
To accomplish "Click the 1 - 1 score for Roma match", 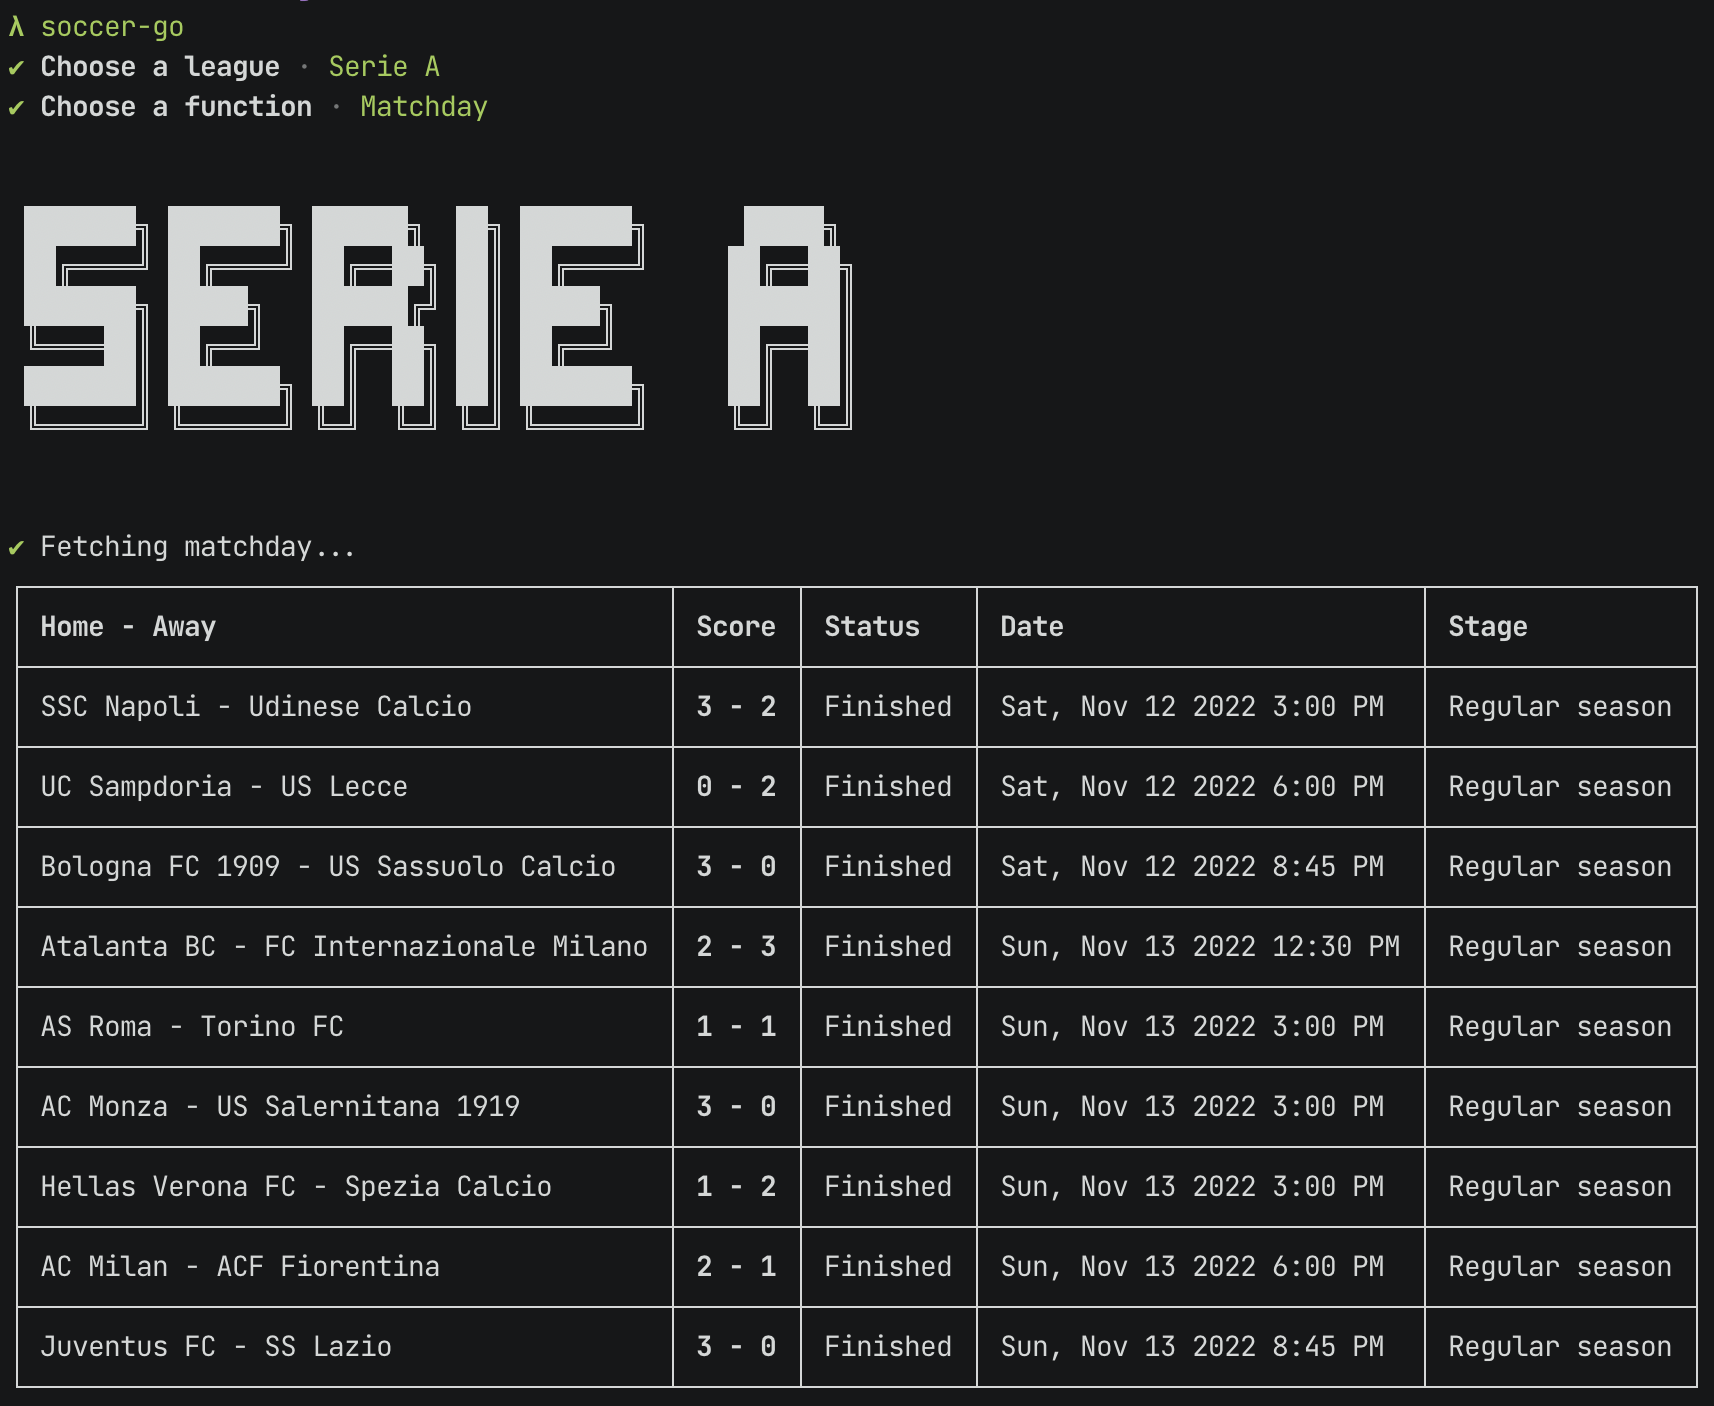I will click(x=736, y=1027).
